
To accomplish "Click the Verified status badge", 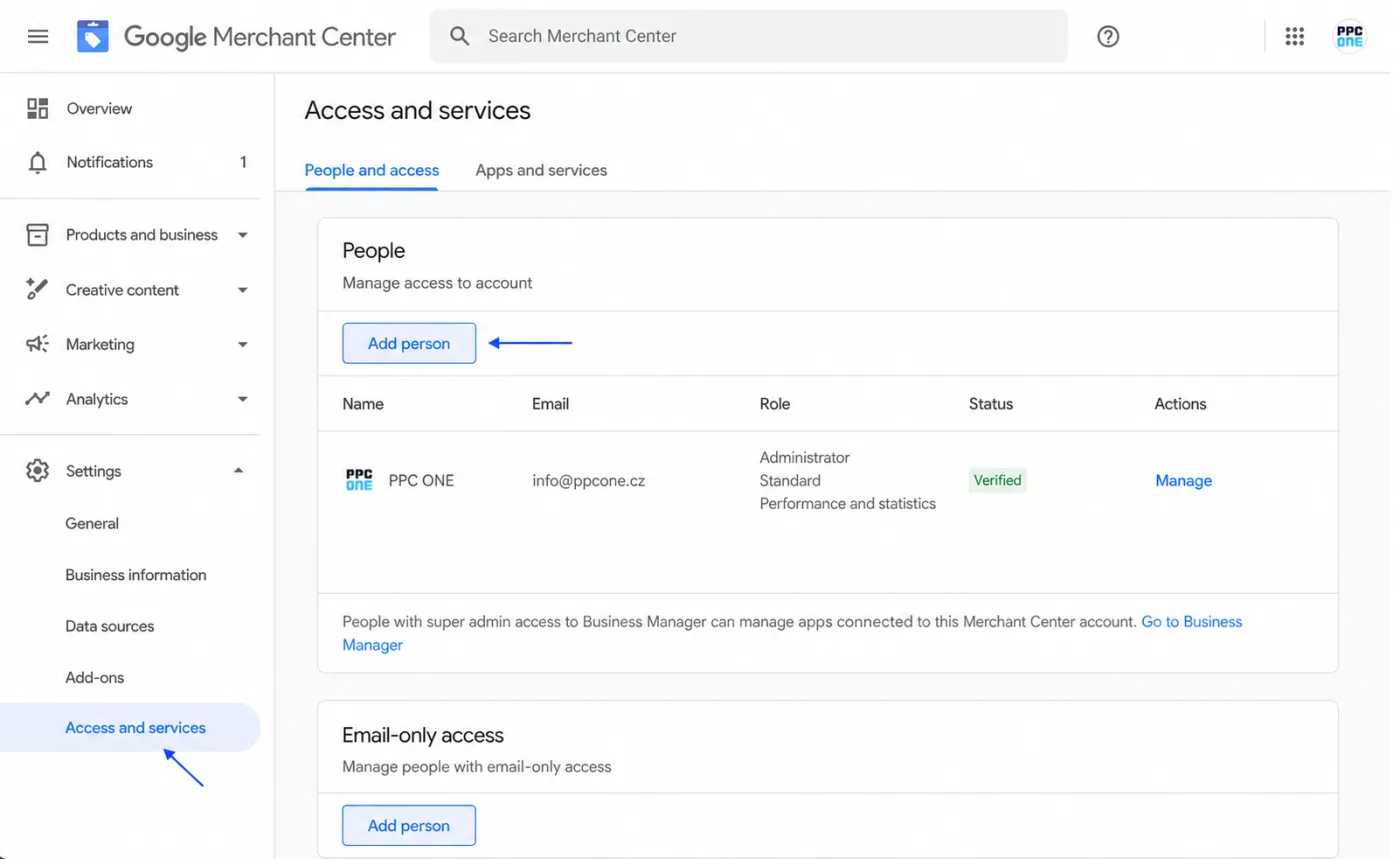I will click(998, 480).
